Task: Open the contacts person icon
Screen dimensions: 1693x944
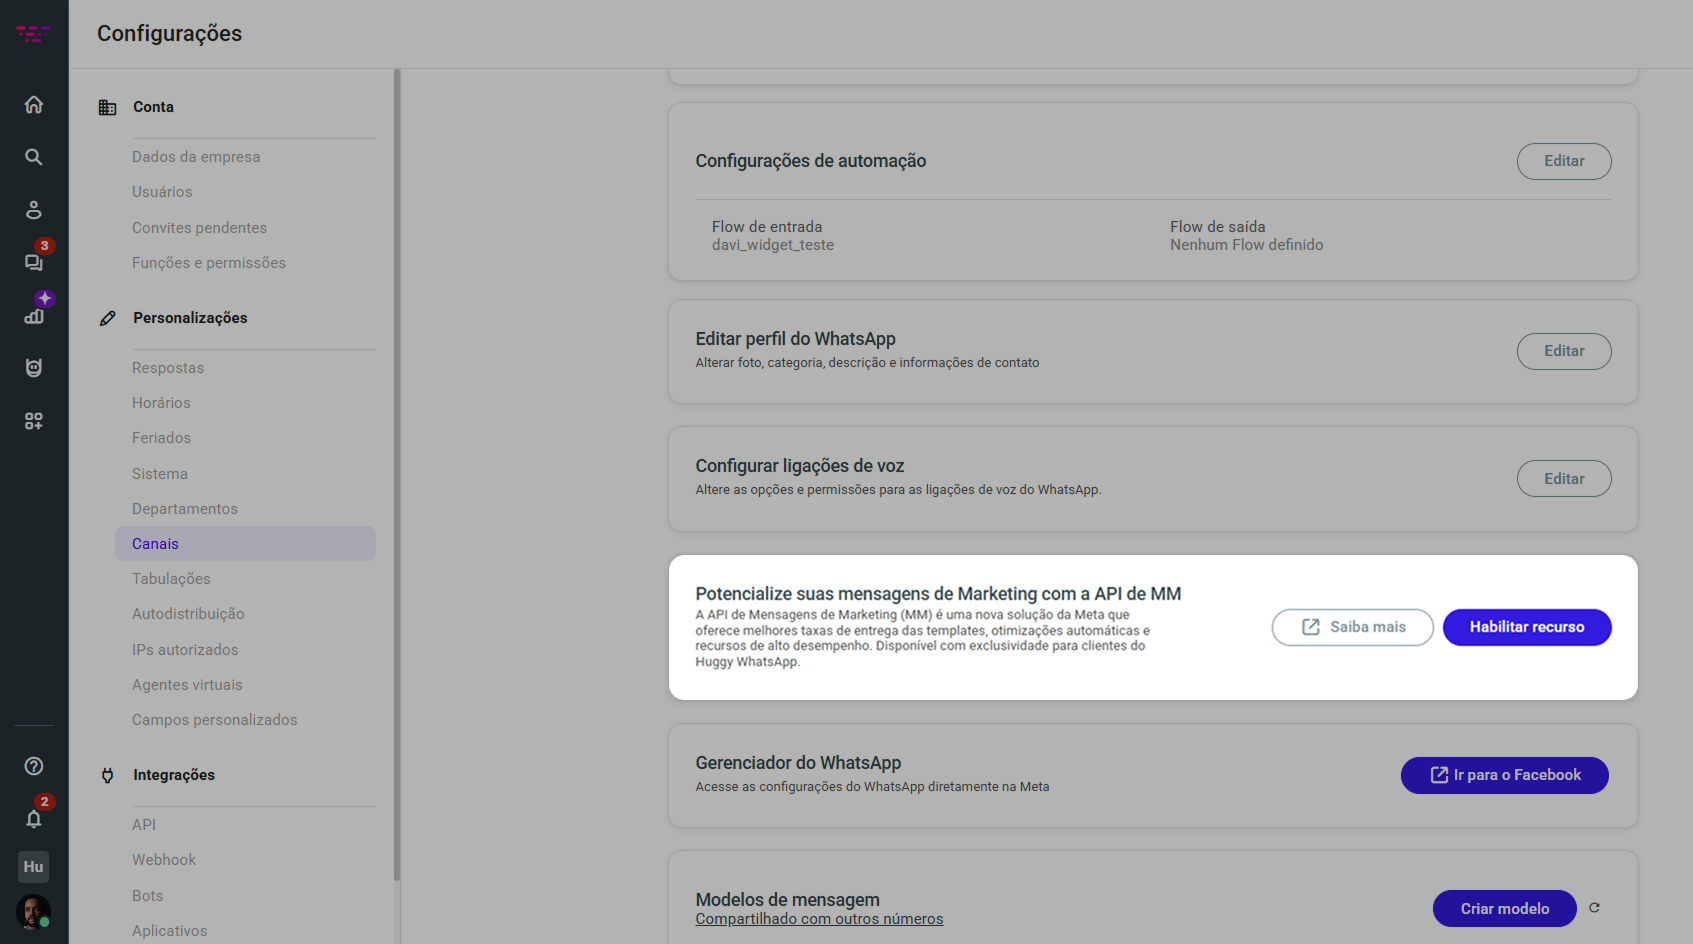Action: pyautogui.click(x=34, y=210)
